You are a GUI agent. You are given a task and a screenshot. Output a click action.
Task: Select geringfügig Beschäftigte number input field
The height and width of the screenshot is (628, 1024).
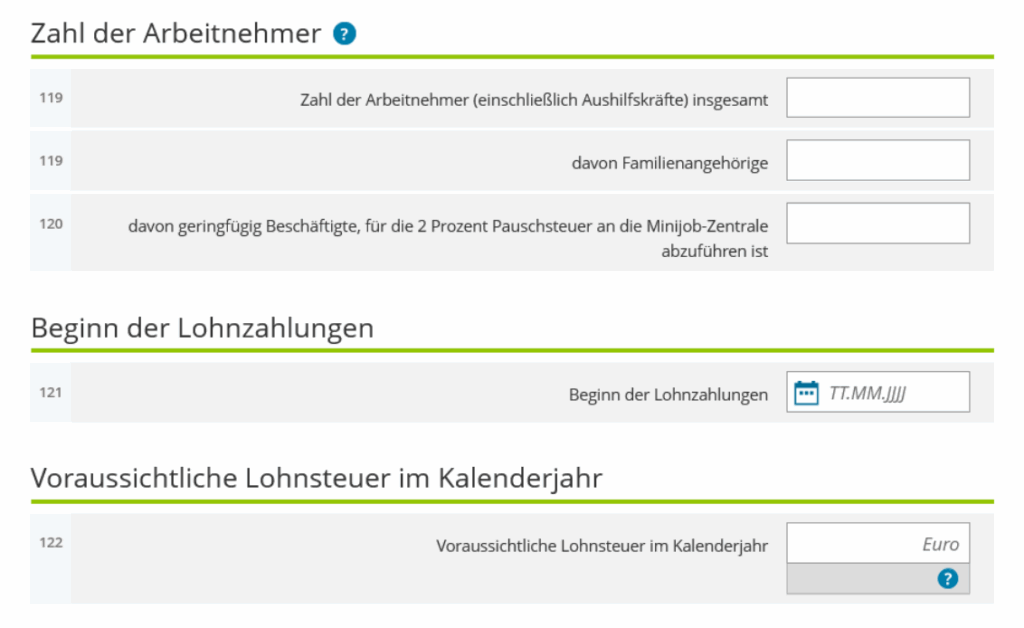877,223
